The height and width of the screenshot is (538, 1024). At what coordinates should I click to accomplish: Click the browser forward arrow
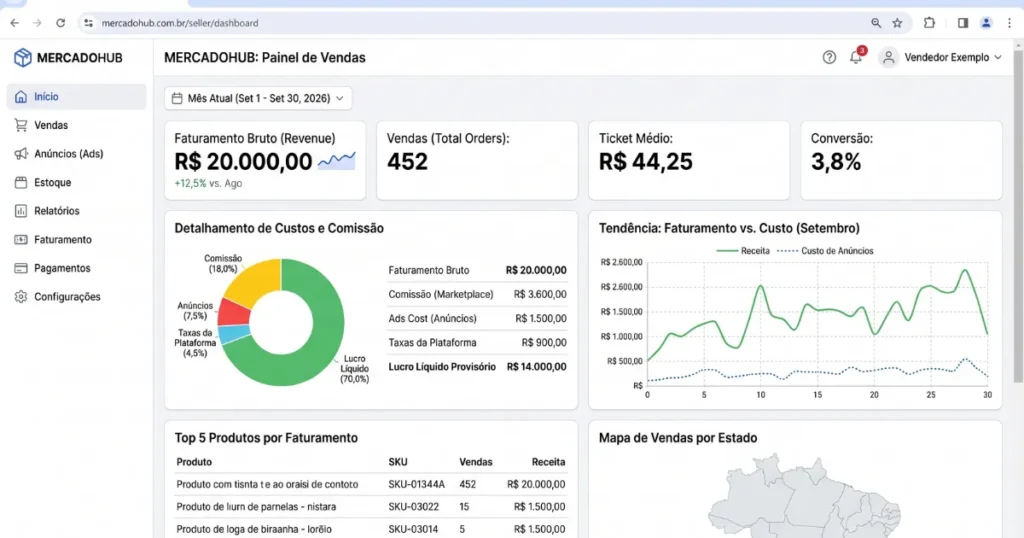[37, 23]
